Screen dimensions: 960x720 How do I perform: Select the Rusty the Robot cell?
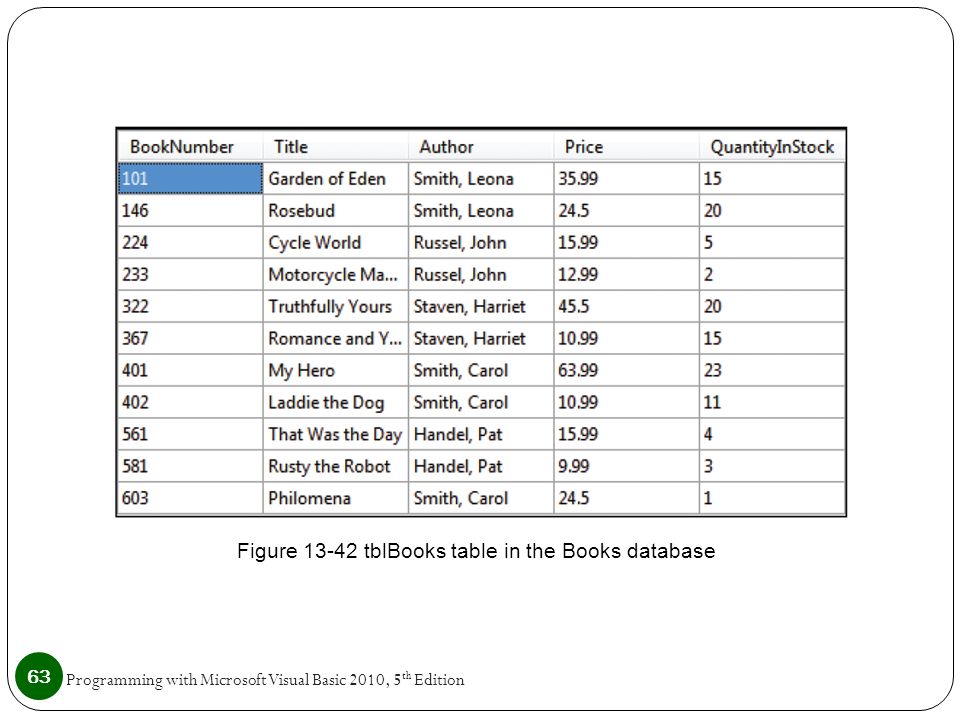tap(336, 466)
